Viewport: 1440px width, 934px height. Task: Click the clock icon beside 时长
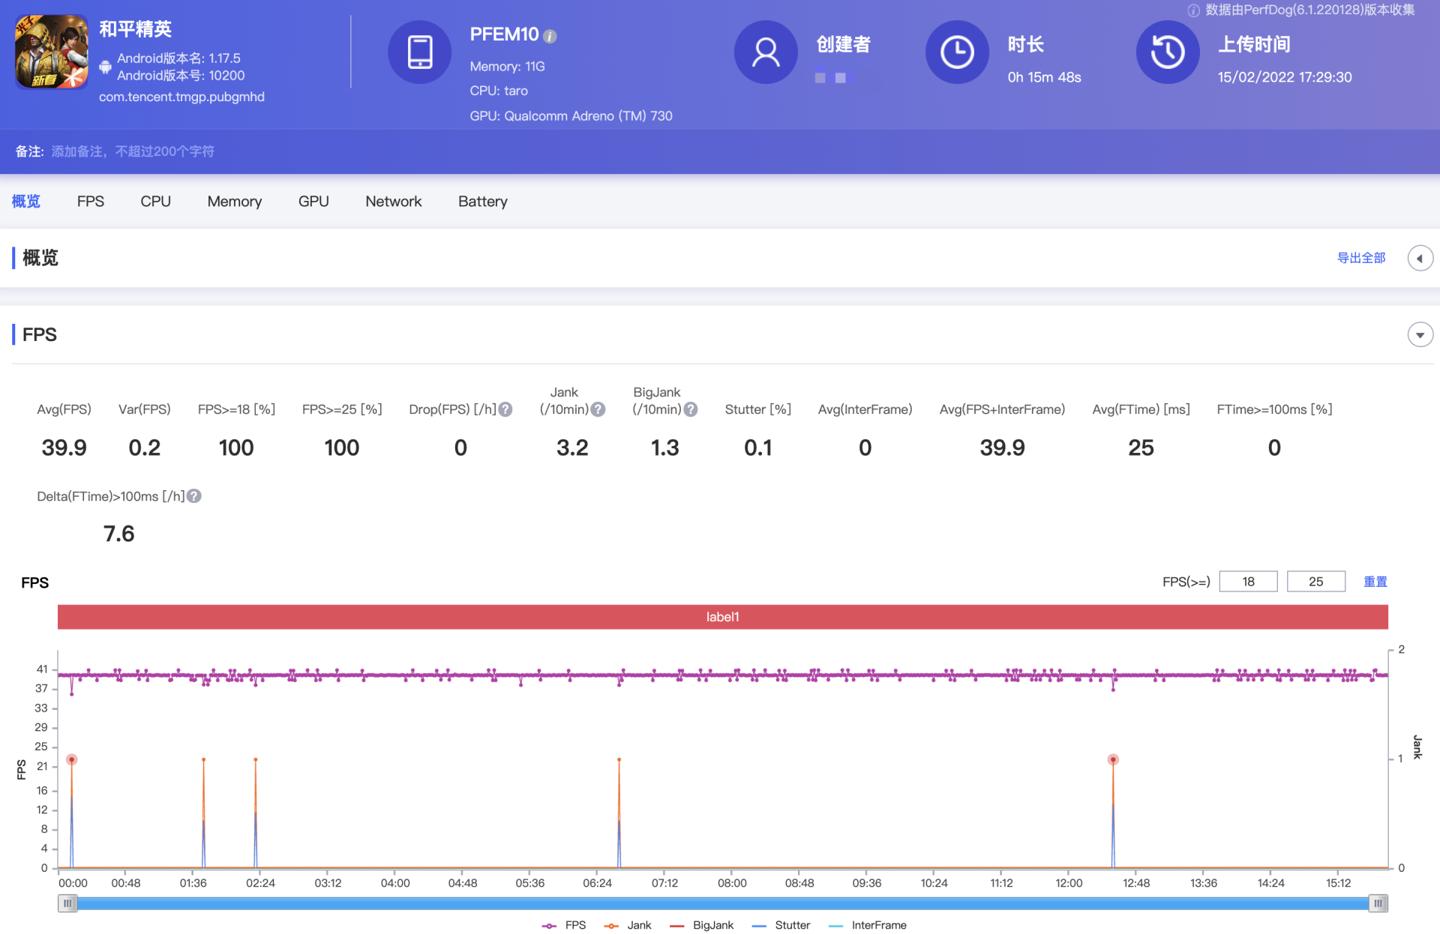[x=957, y=52]
